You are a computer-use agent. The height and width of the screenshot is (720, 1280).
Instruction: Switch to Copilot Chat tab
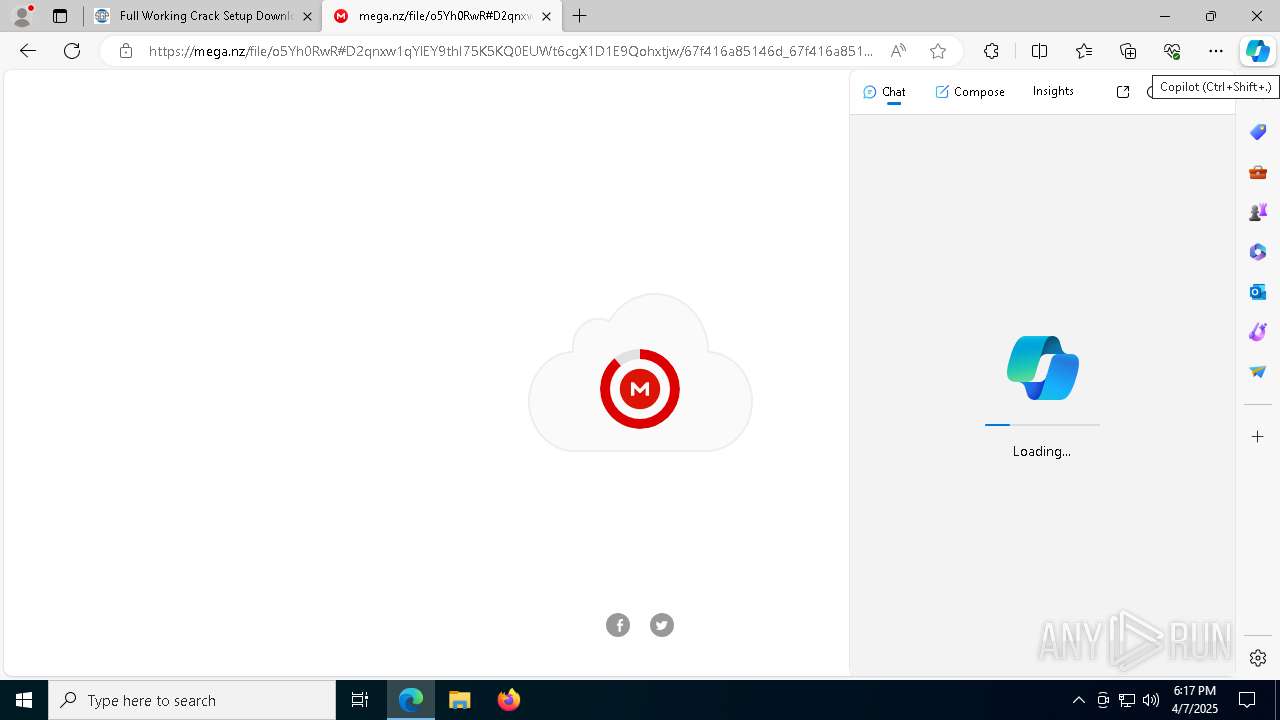tap(884, 92)
